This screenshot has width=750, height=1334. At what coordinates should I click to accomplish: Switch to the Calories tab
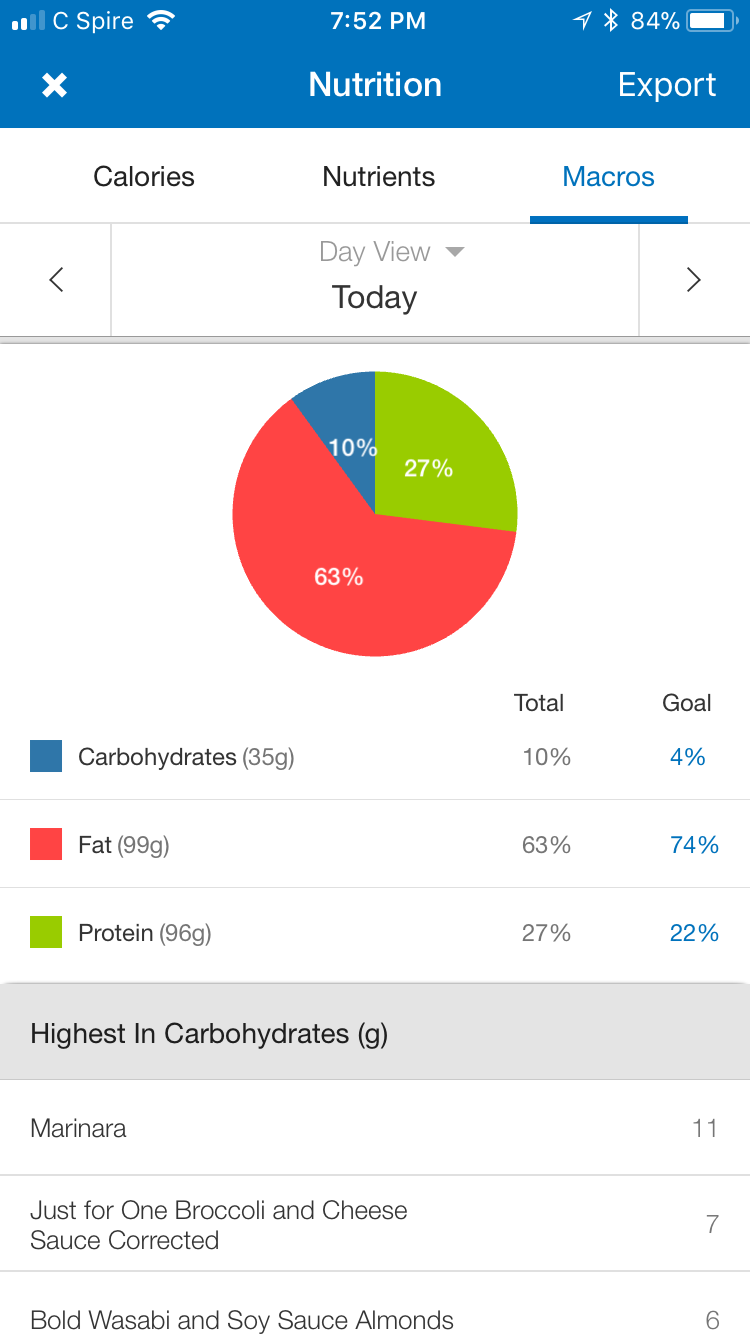tap(144, 177)
